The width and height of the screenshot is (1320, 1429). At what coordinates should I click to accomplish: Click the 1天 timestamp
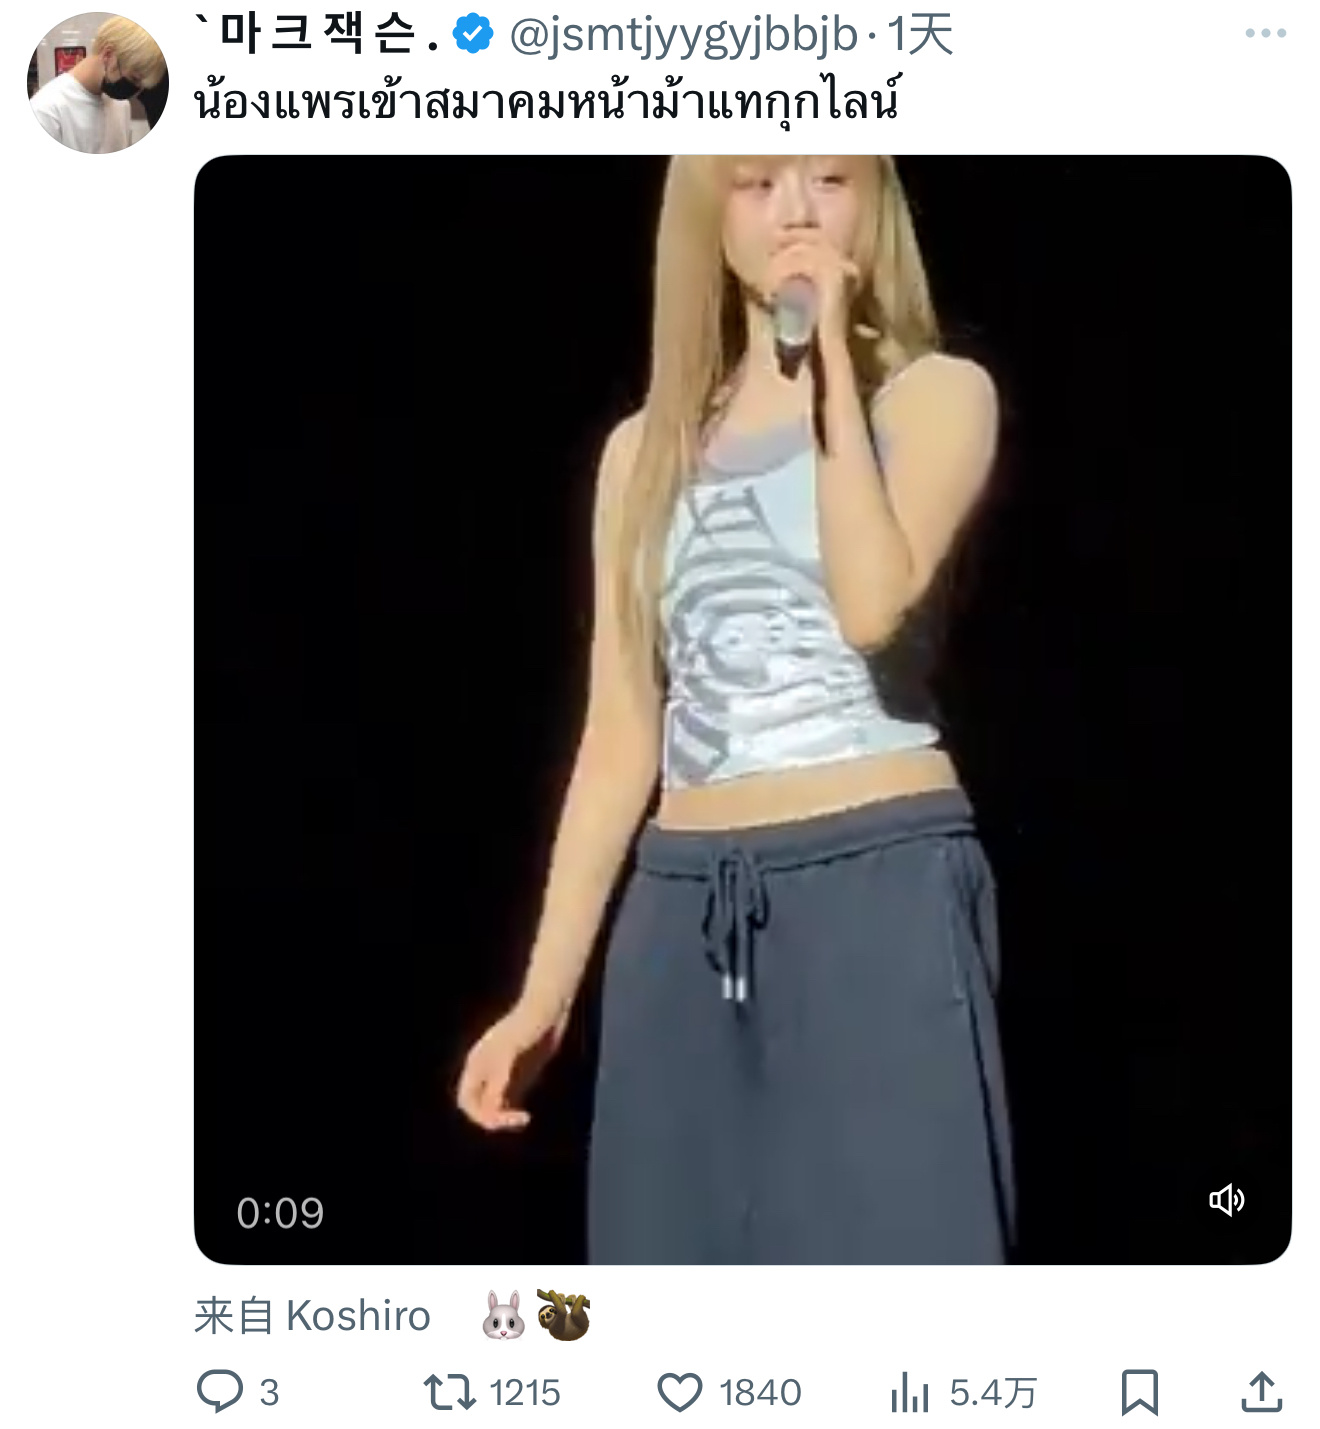[x=920, y=36]
